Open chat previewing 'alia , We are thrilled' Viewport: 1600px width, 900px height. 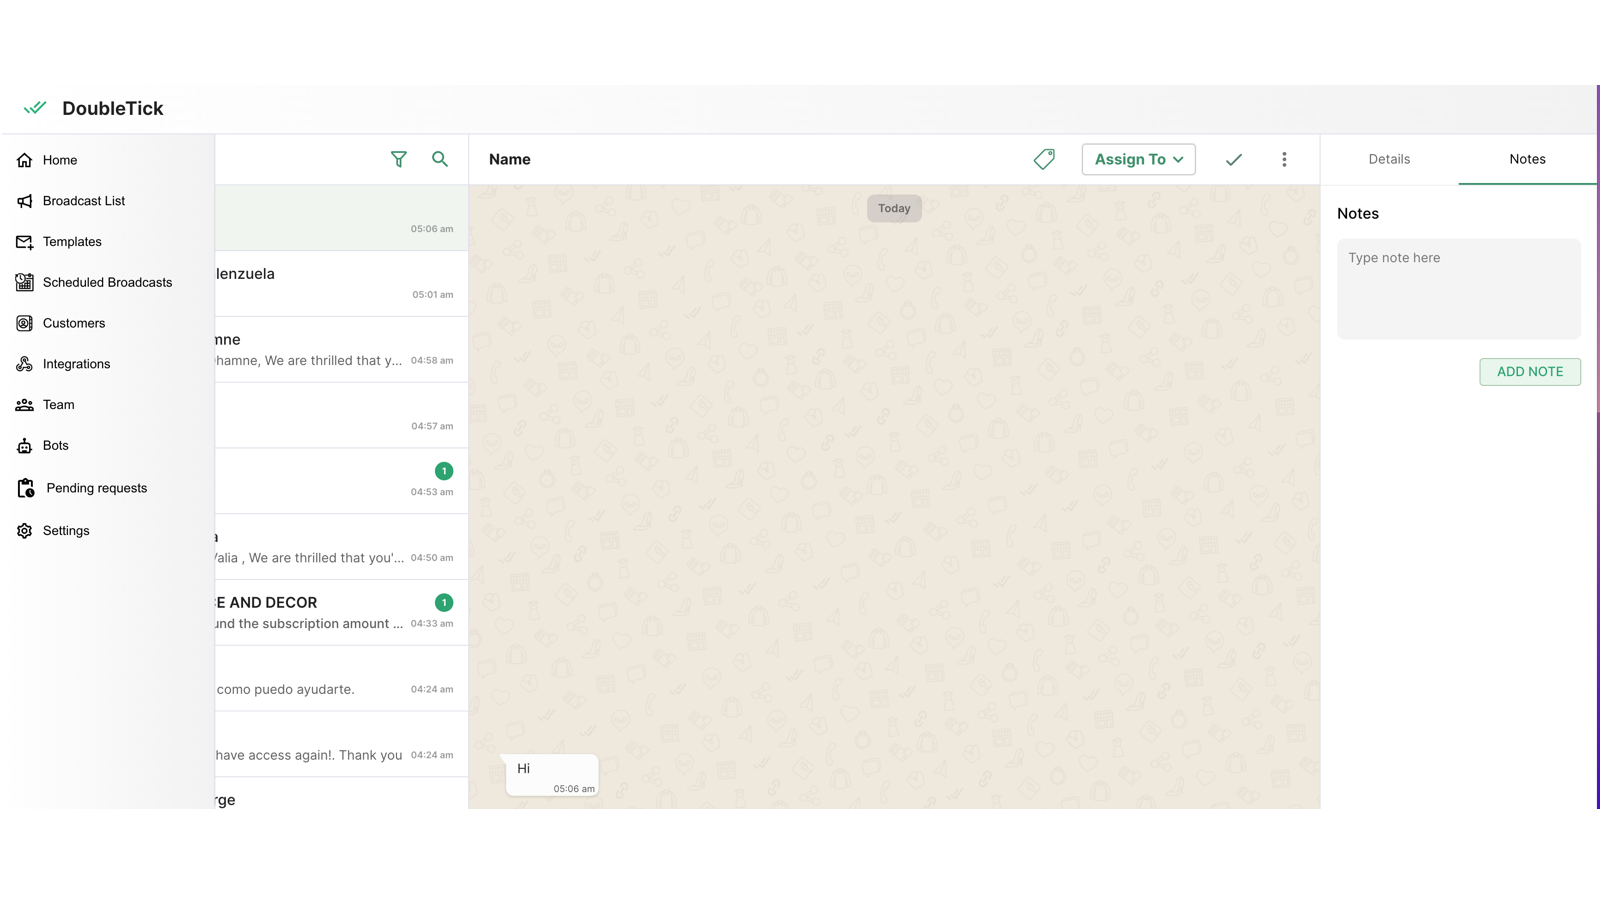click(x=342, y=547)
